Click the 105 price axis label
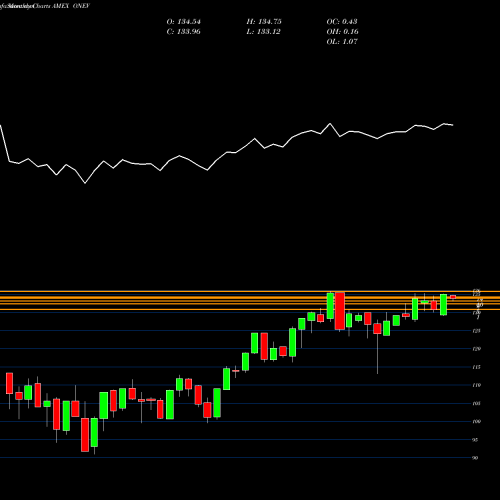Viewport: 500px width, 500px height. pos(477,403)
